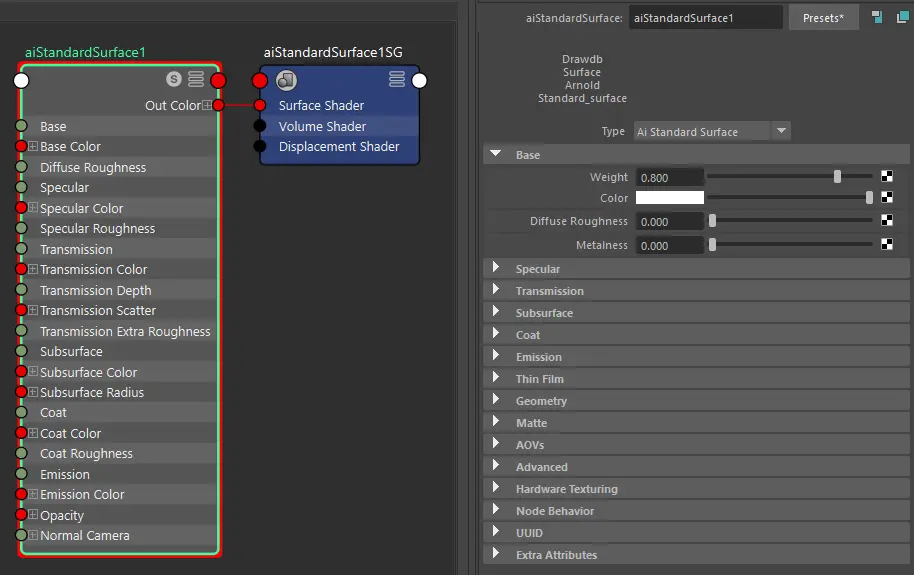Click the Volume Shader input port
The image size is (914, 575).
click(260, 126)
